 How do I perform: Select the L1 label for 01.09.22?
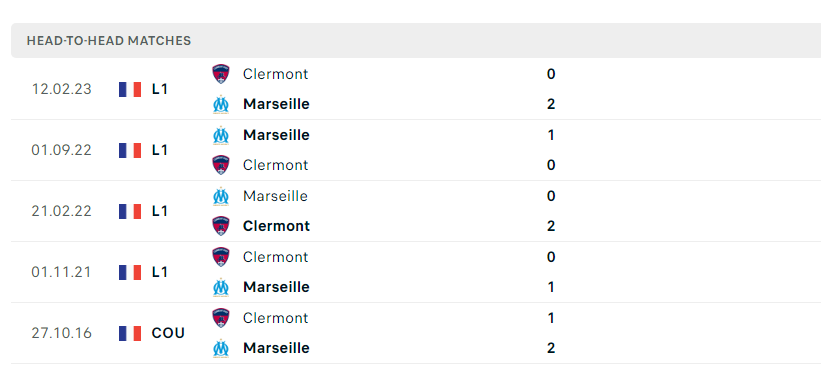pos(160,150)
